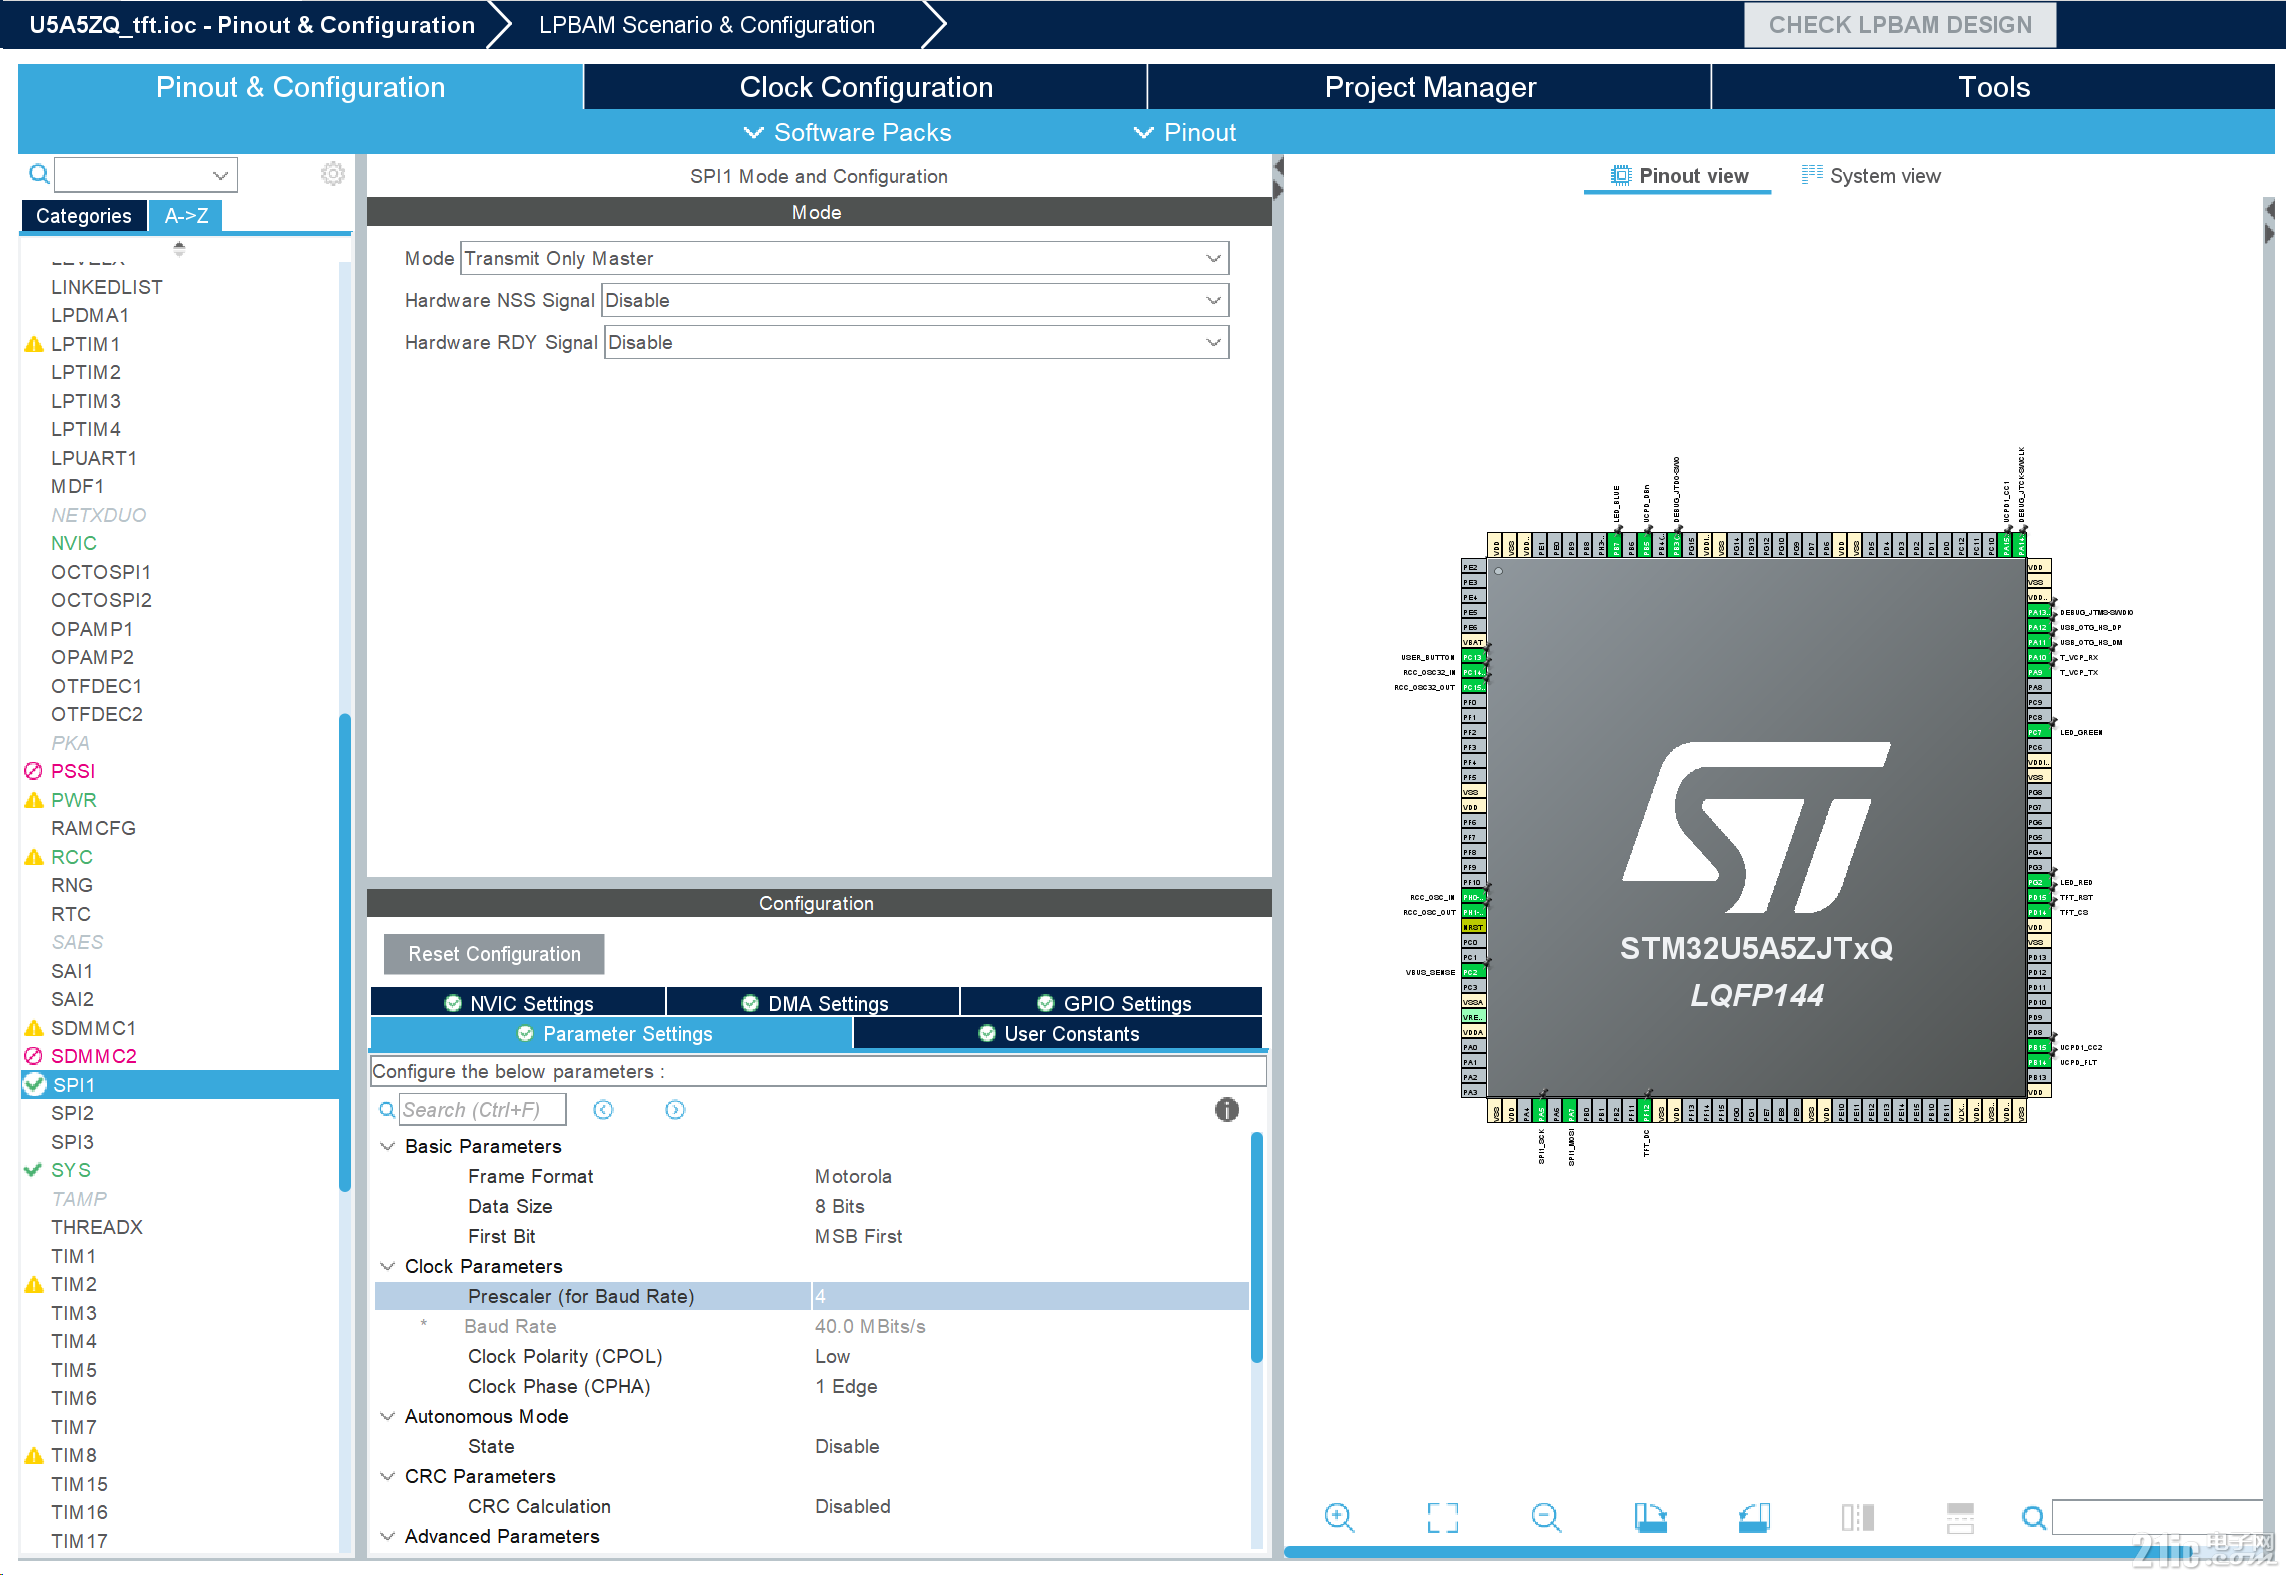The width and height of the screenshot is (2286, 1575).
Task: Switch to the Clock Configuration tab
Action: click(x=864, y=87)
